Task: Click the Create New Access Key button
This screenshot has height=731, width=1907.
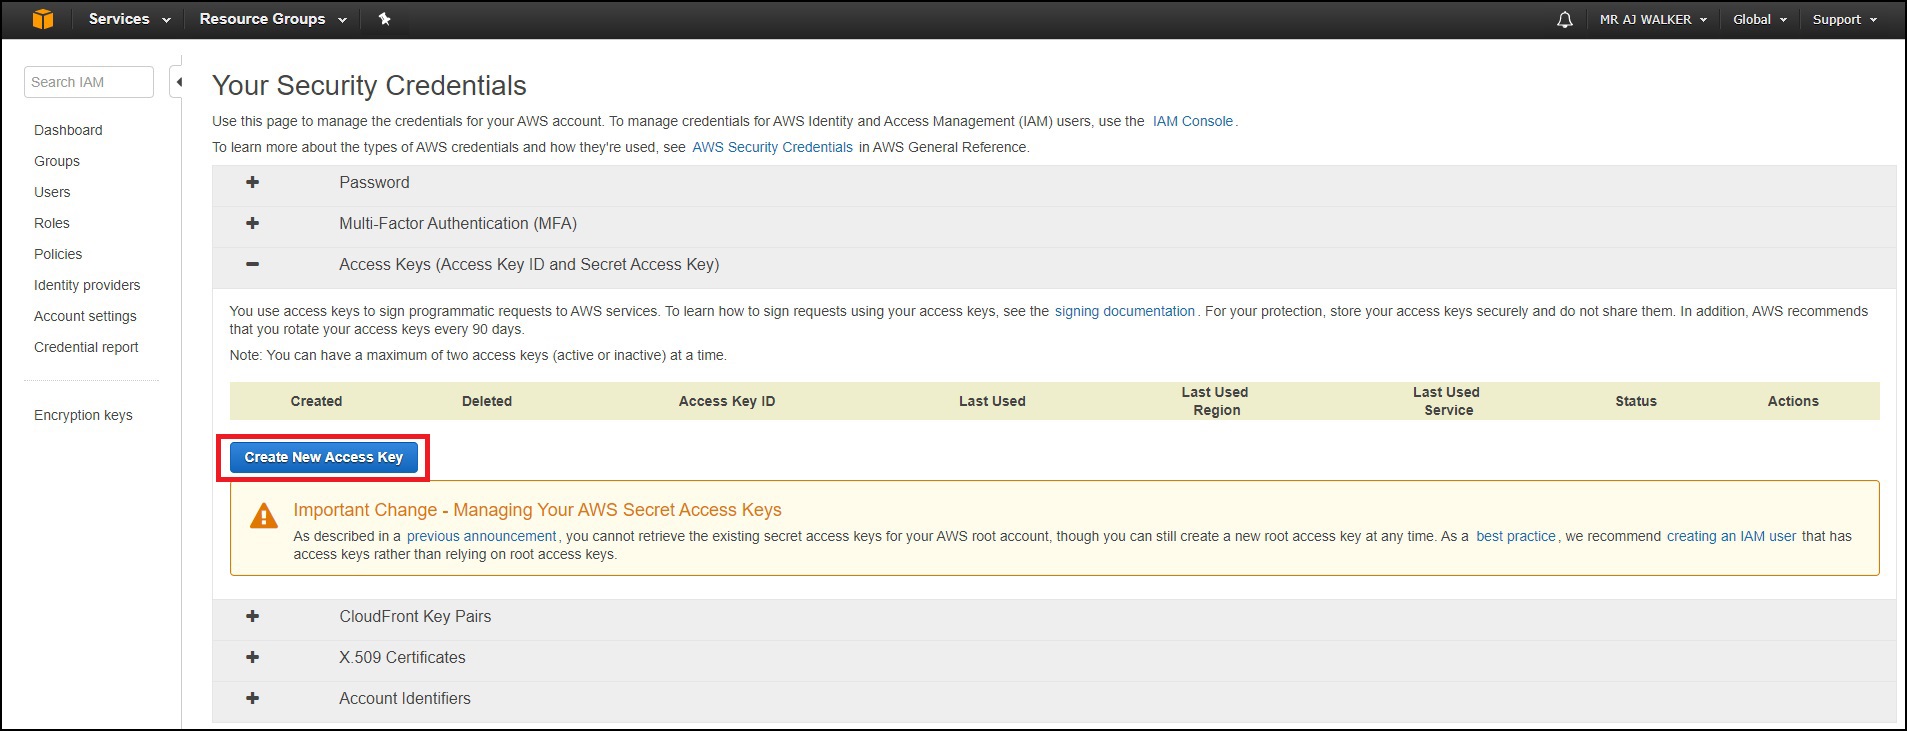Action: pos(323,457)
